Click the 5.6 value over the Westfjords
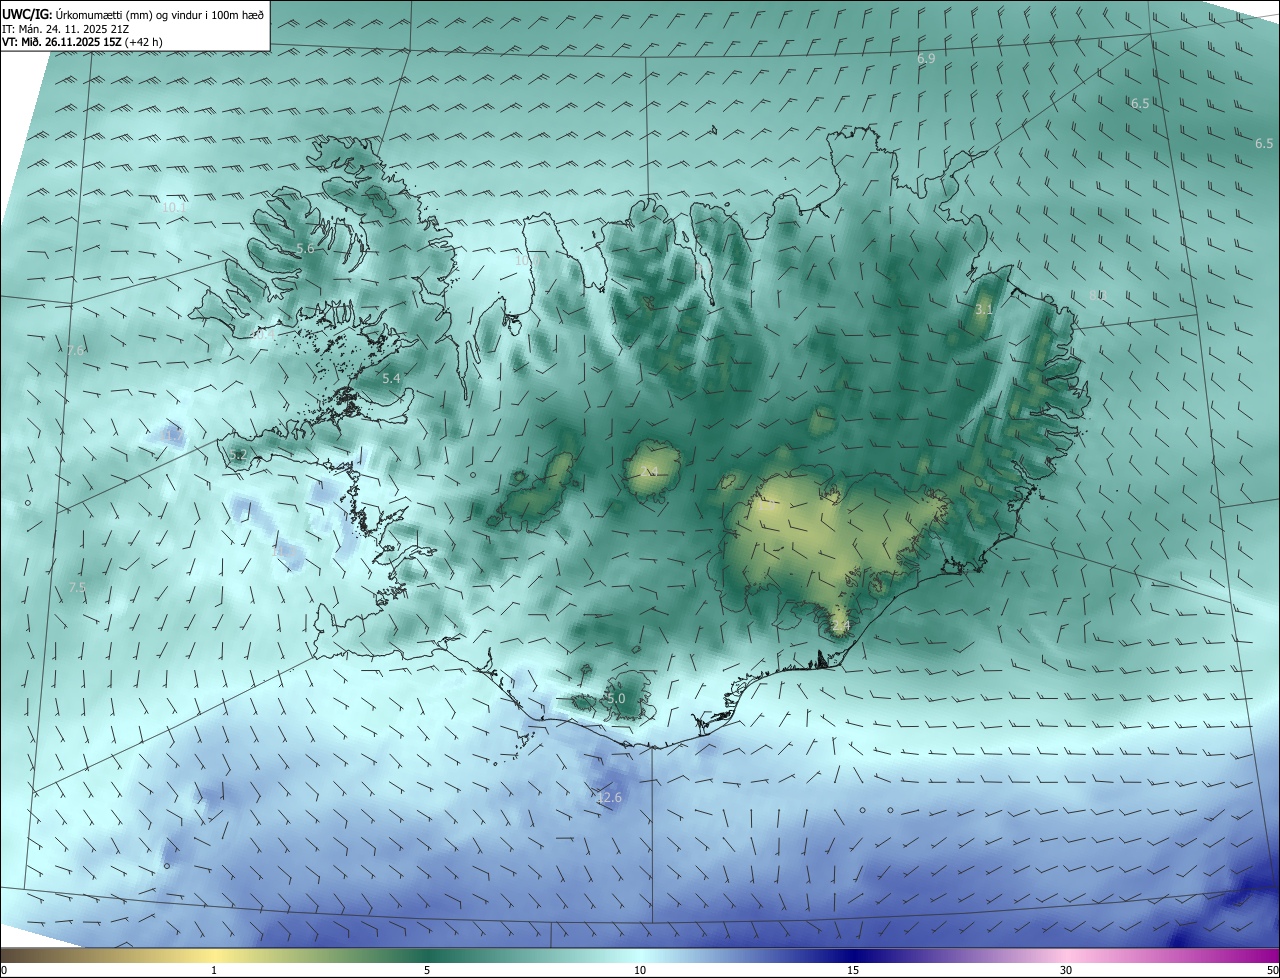1280x978 pixels. click(x=305, y=249)
